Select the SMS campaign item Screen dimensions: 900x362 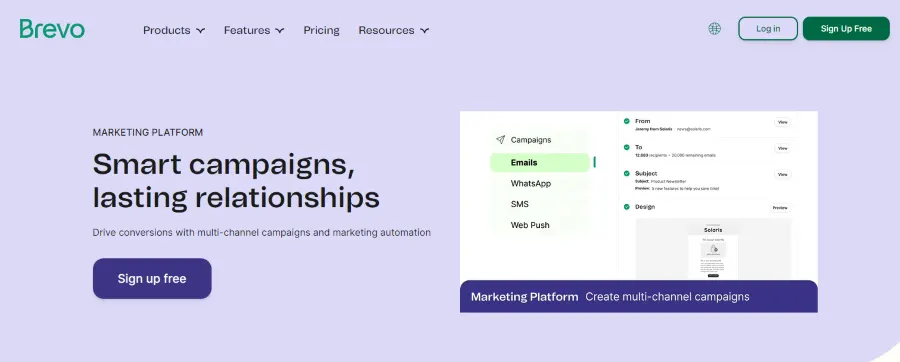tap(519, 204)
